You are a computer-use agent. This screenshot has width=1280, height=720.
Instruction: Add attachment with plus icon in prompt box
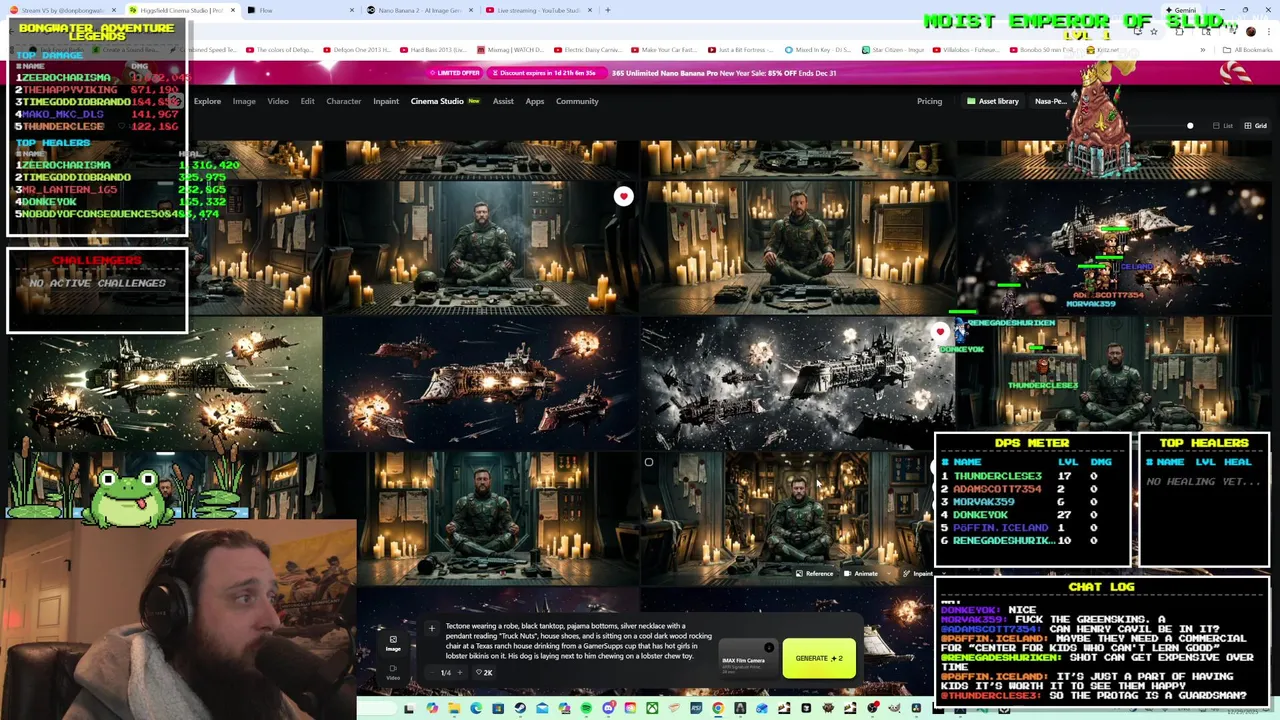point(431,628)
